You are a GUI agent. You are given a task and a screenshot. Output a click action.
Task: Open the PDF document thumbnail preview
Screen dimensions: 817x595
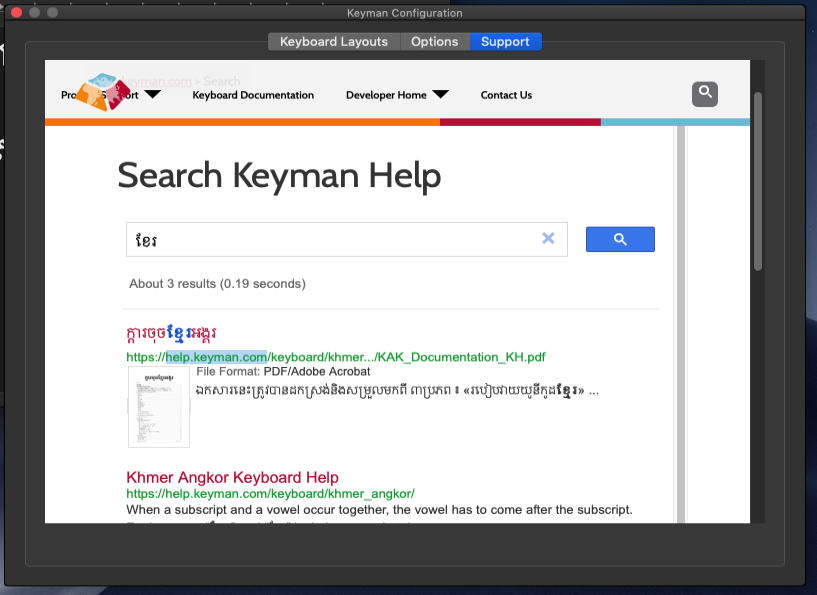coord(159,407)
